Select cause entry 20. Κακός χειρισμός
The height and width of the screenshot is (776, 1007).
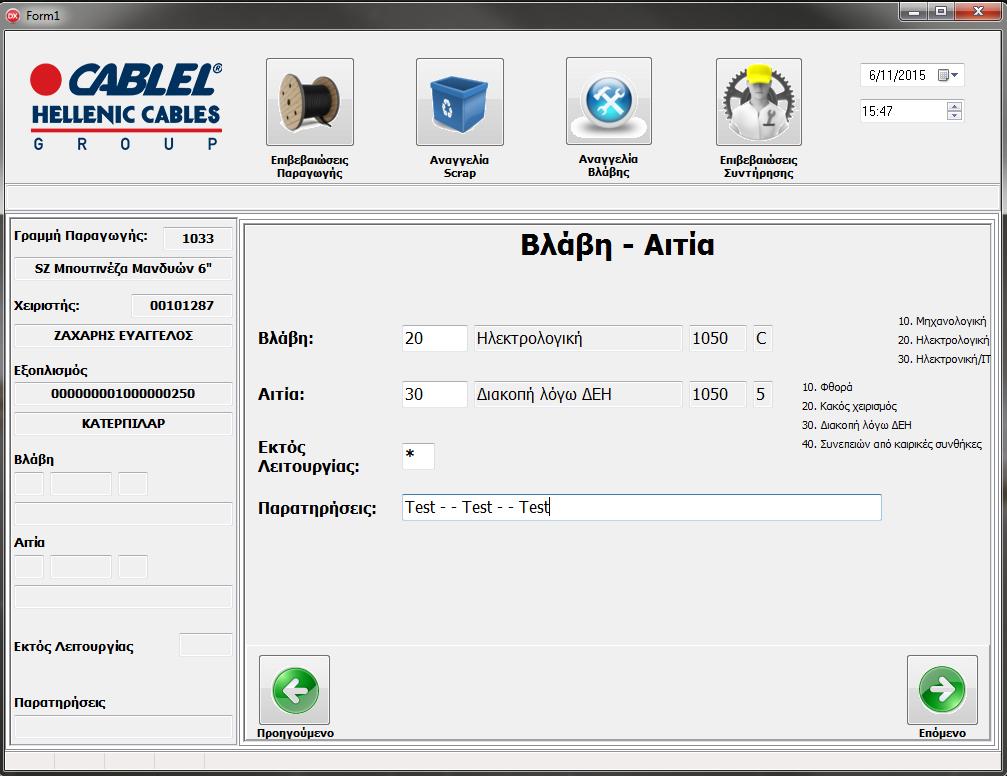point(849,406)
